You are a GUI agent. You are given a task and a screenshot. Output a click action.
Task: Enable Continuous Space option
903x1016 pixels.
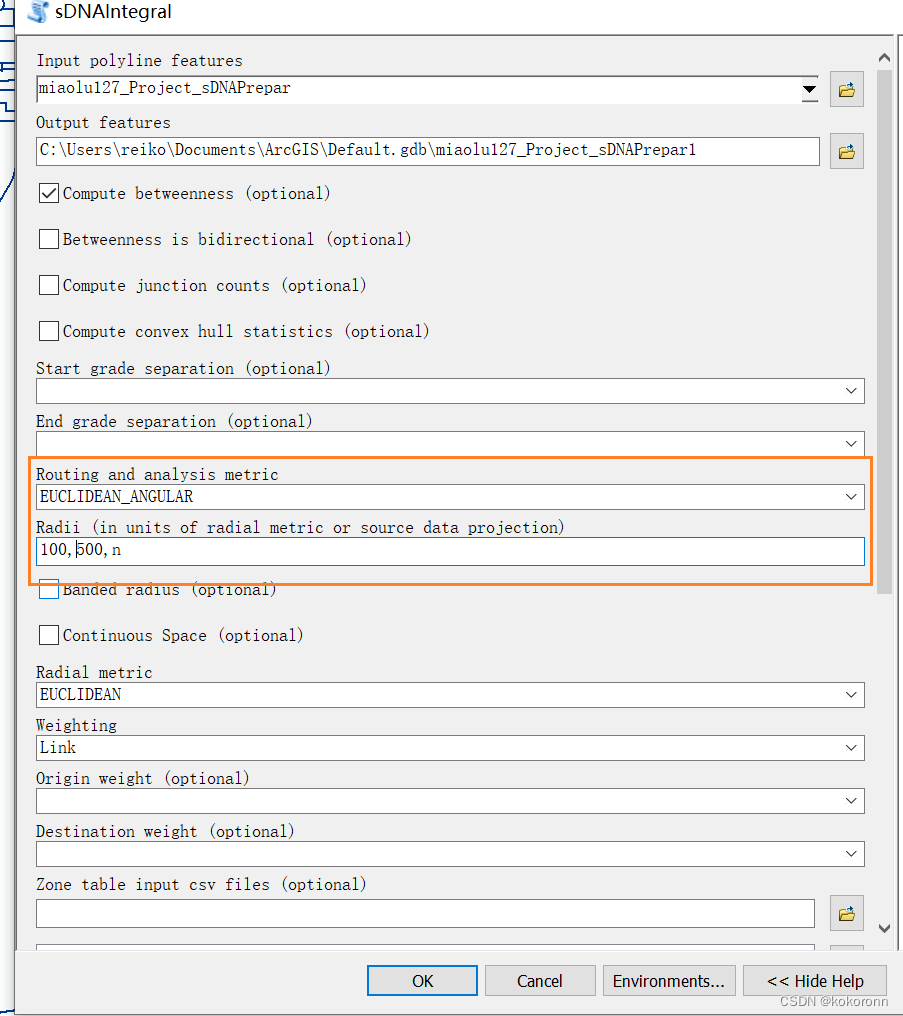coord(48,635)
